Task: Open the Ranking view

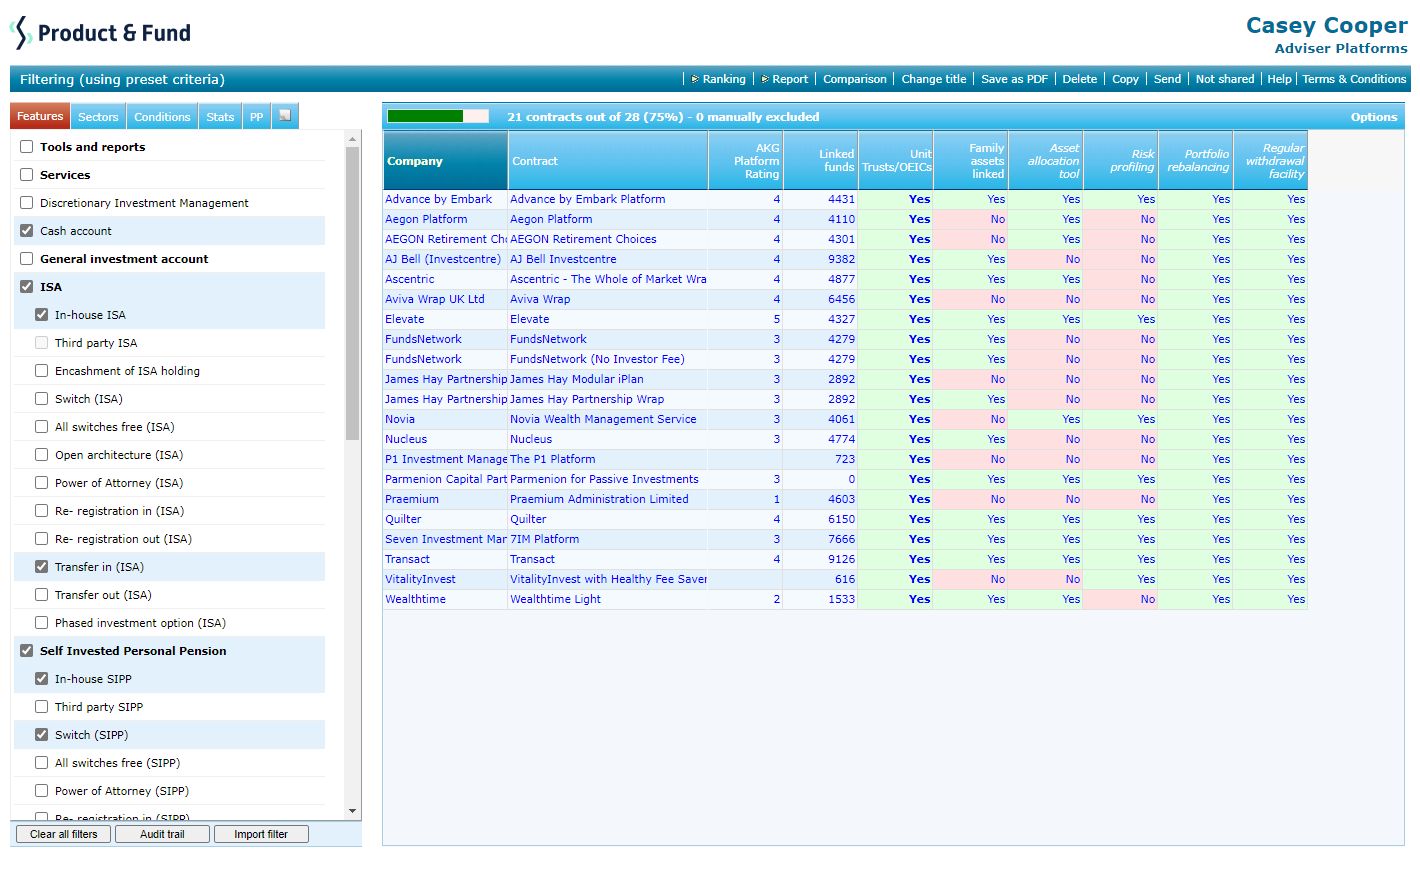Action: 718,79
